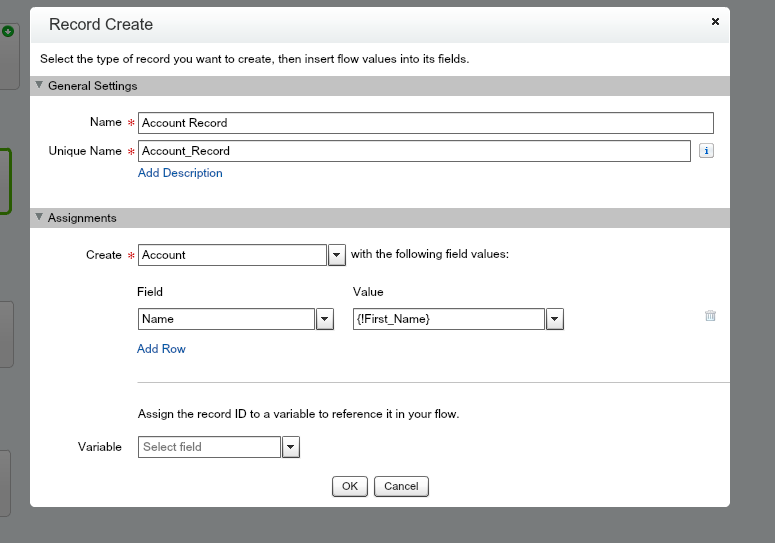
Task: Focus the Unique Name input field
Action: click(x=414, y=151)
